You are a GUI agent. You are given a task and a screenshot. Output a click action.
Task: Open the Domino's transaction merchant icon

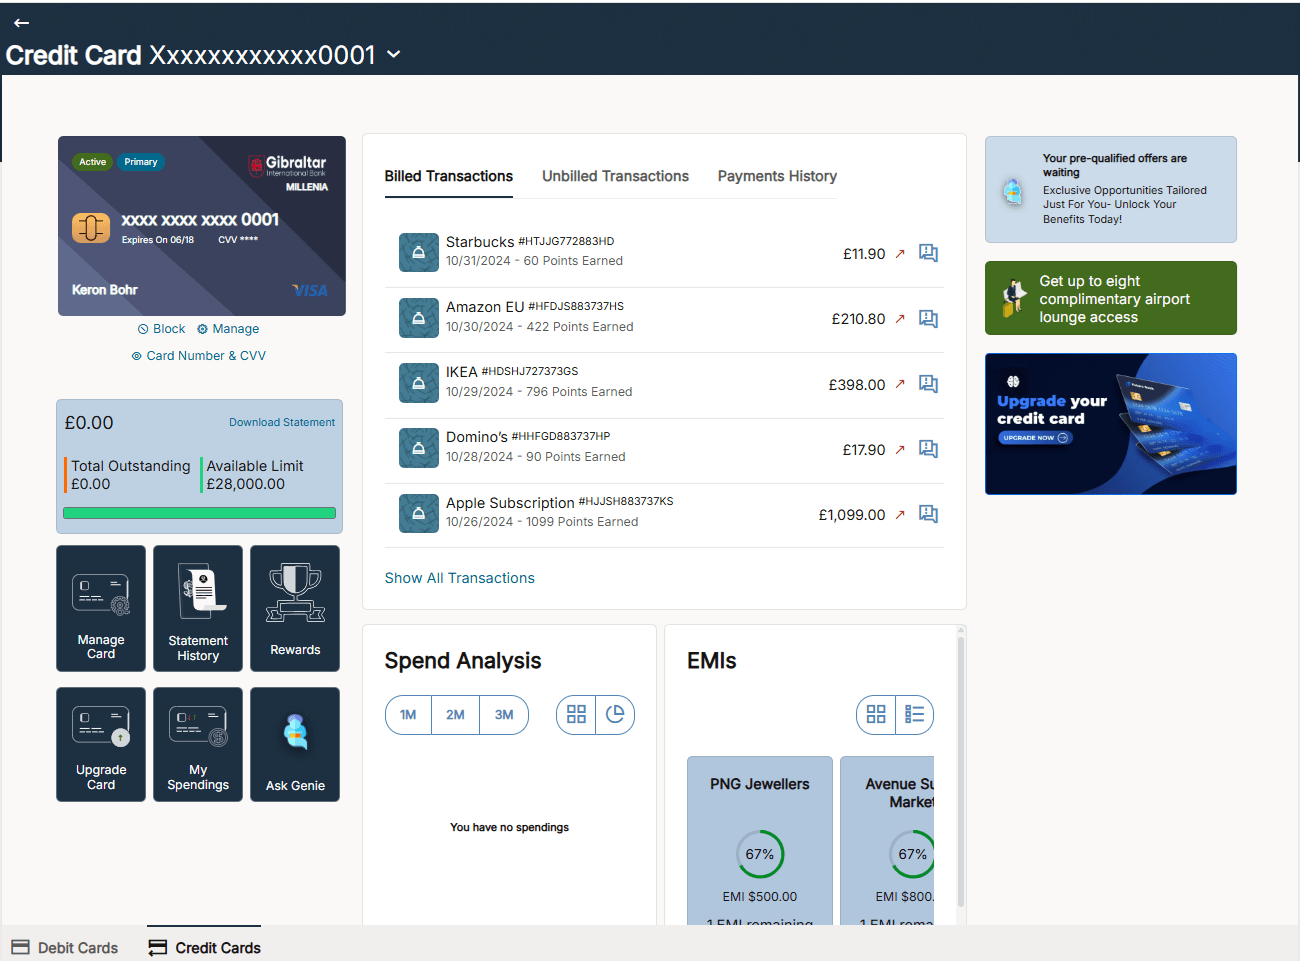tap(419, 448)
